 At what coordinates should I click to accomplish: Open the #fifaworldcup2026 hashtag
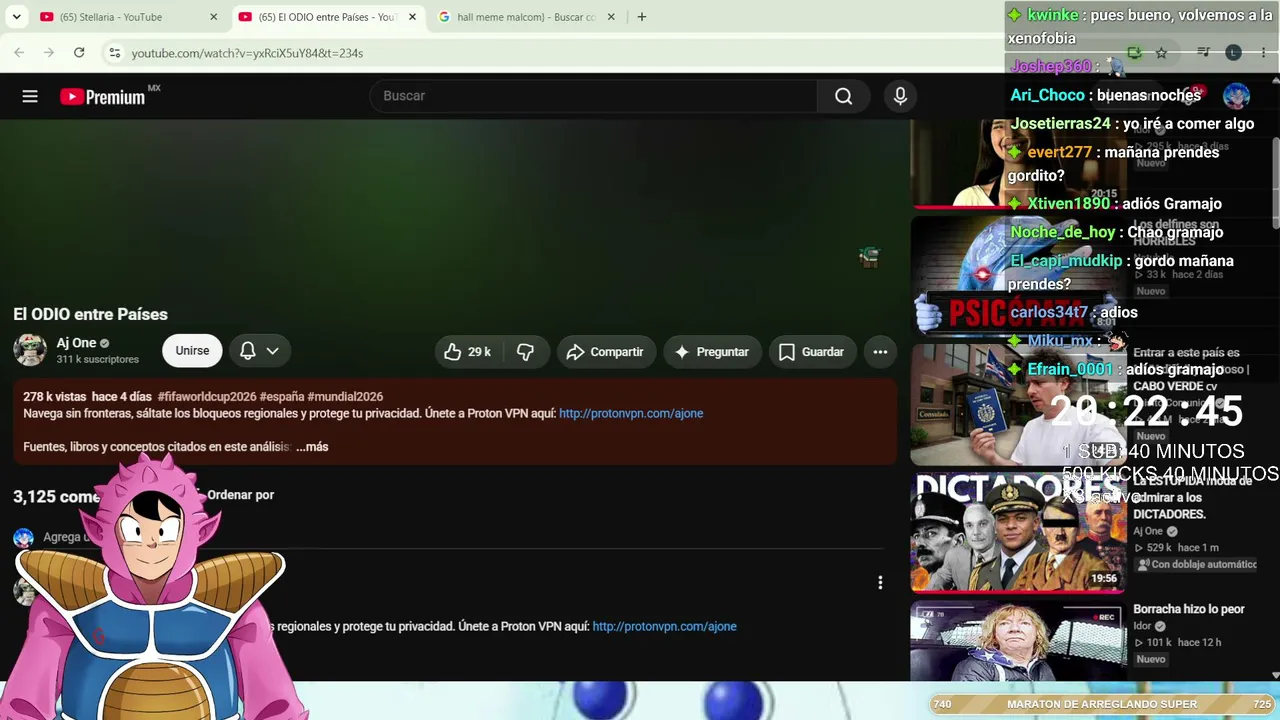tap(207, 397)
